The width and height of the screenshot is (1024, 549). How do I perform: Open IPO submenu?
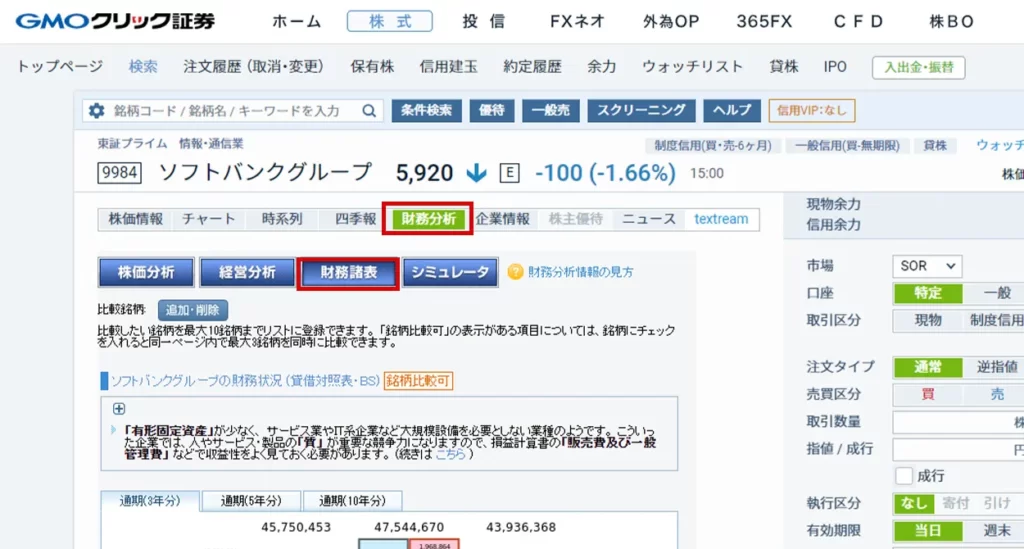(x=835, y=67)
